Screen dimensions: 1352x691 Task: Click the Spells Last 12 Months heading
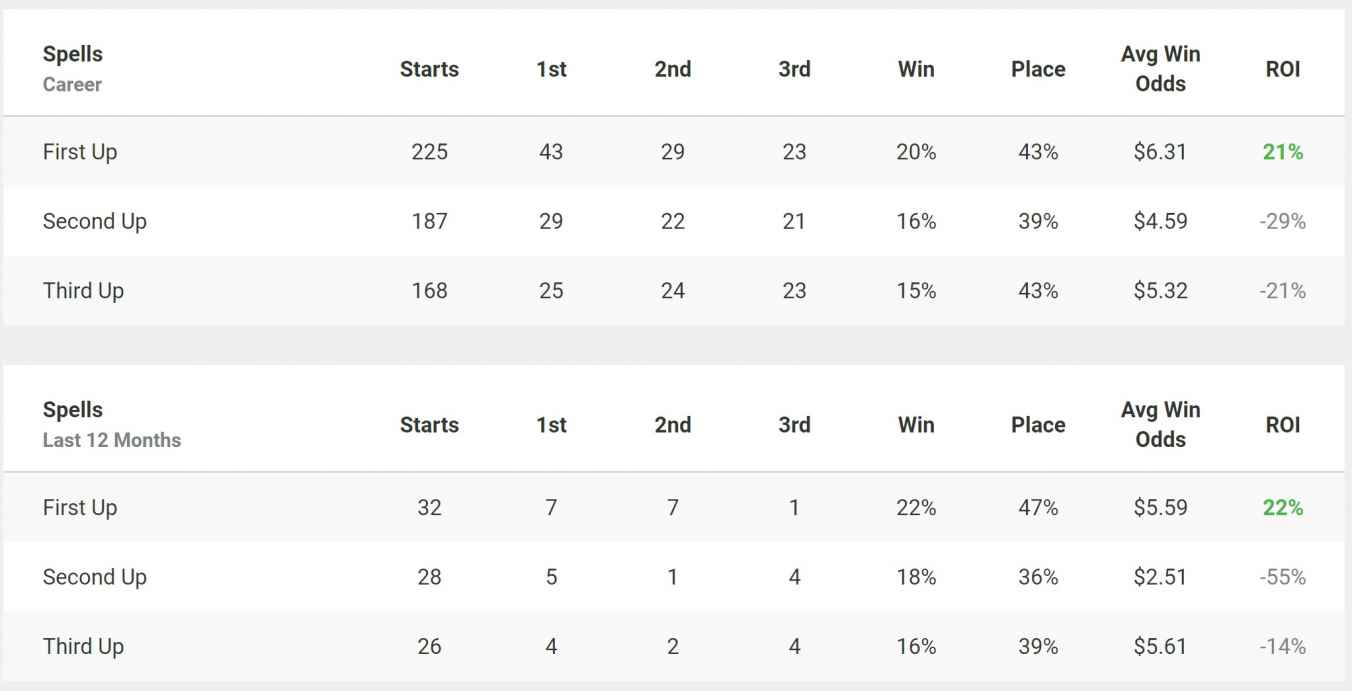pos(112,425)
